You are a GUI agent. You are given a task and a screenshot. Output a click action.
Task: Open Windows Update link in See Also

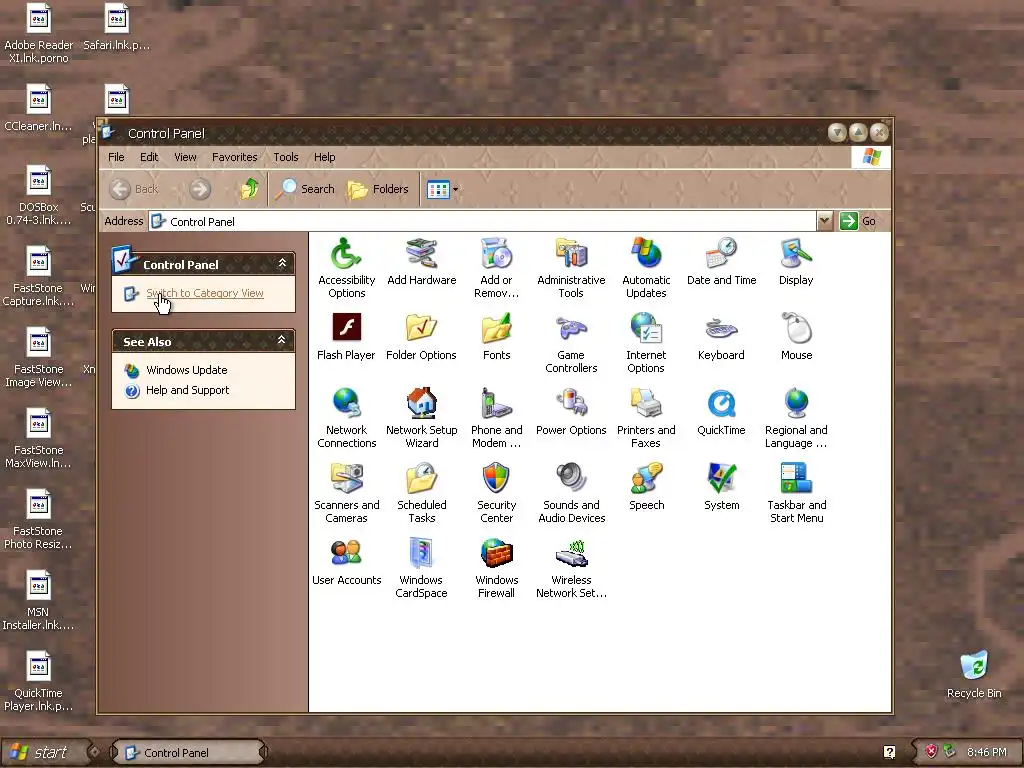(186, 370)
